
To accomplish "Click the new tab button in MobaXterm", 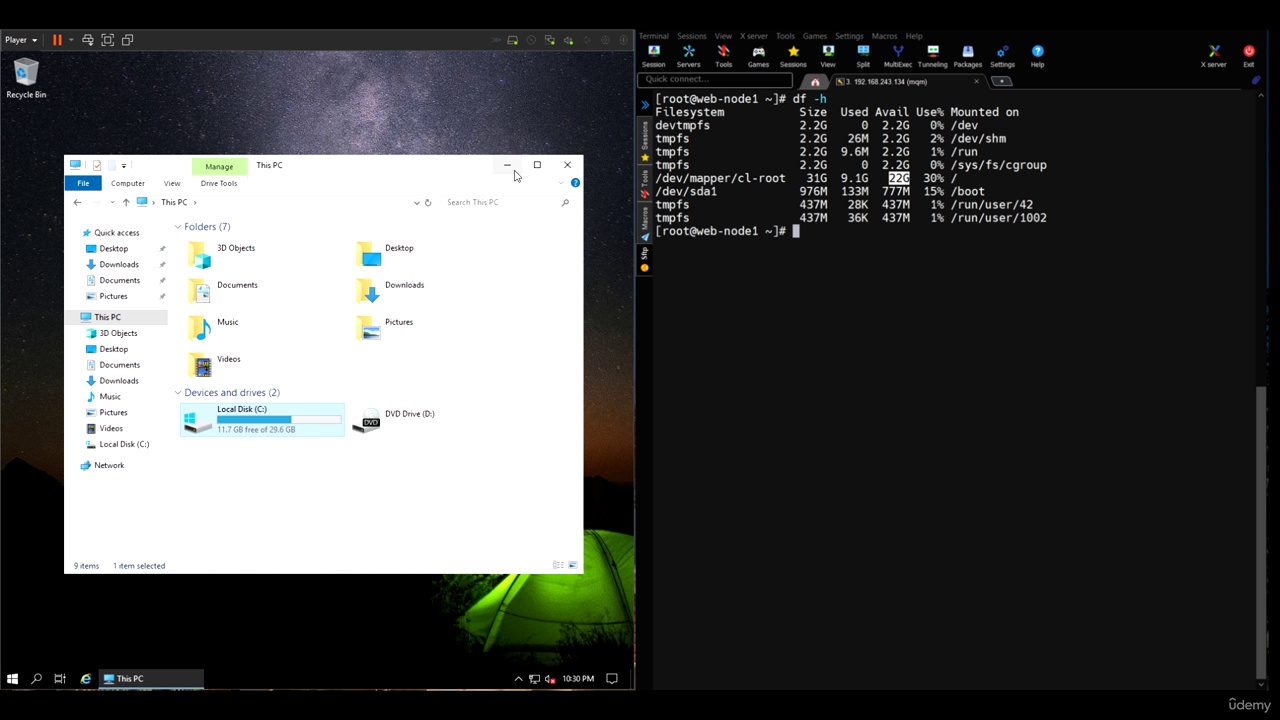I will 1001,82.
